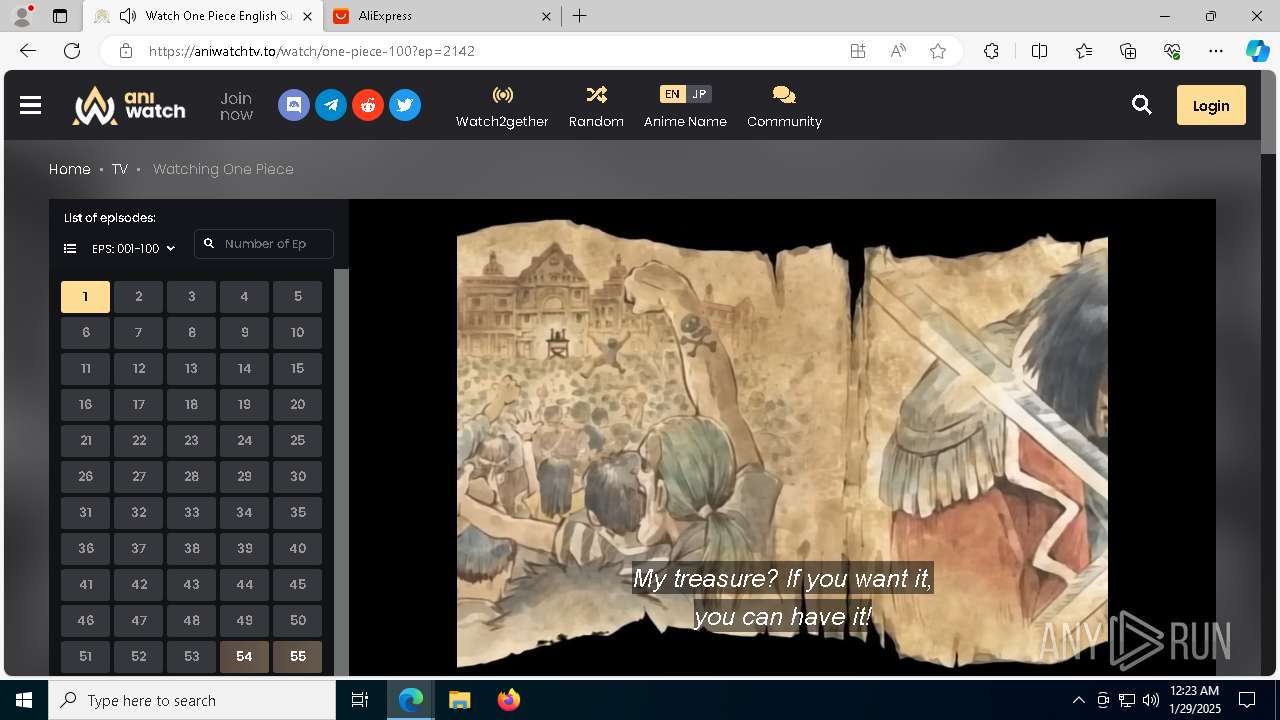Open Browser essentials
Image resolution: width=1280 pixels, height=720 pixels.
[1172, 51]
